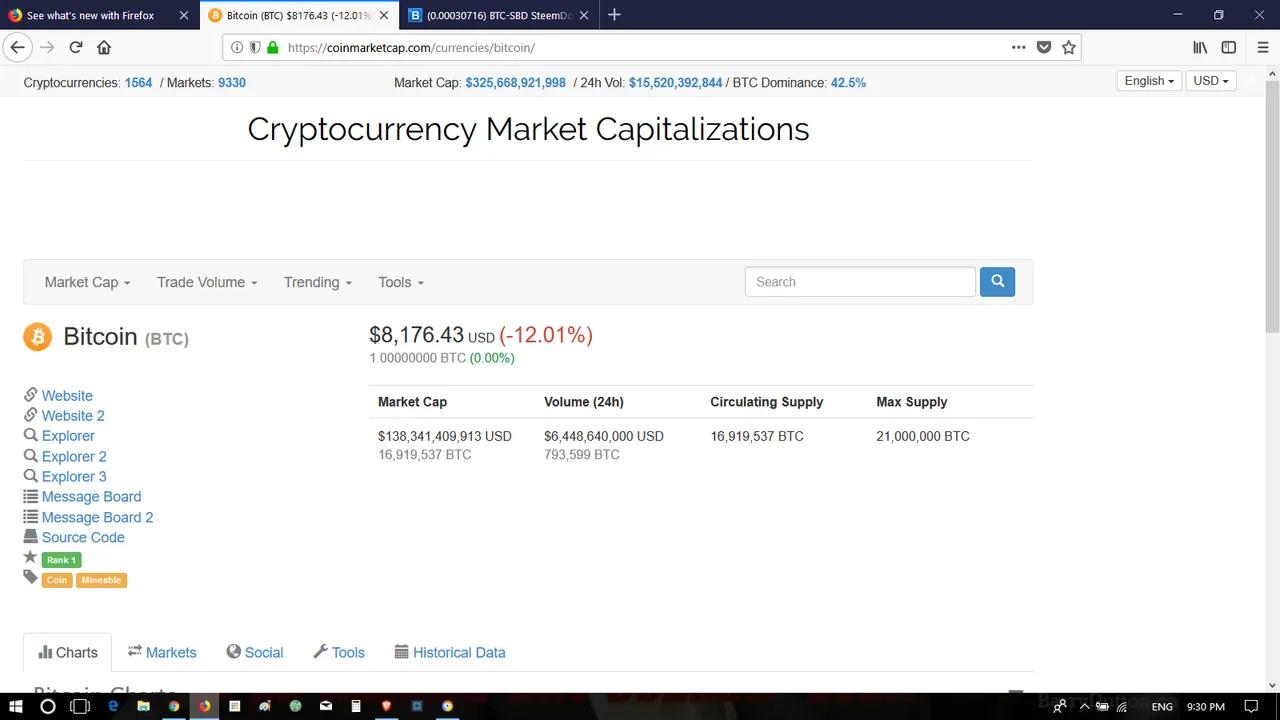The width and height of the screenshot is (1280, 720).
Task: Show site information icon in address bar
Action: coord(237,47)
